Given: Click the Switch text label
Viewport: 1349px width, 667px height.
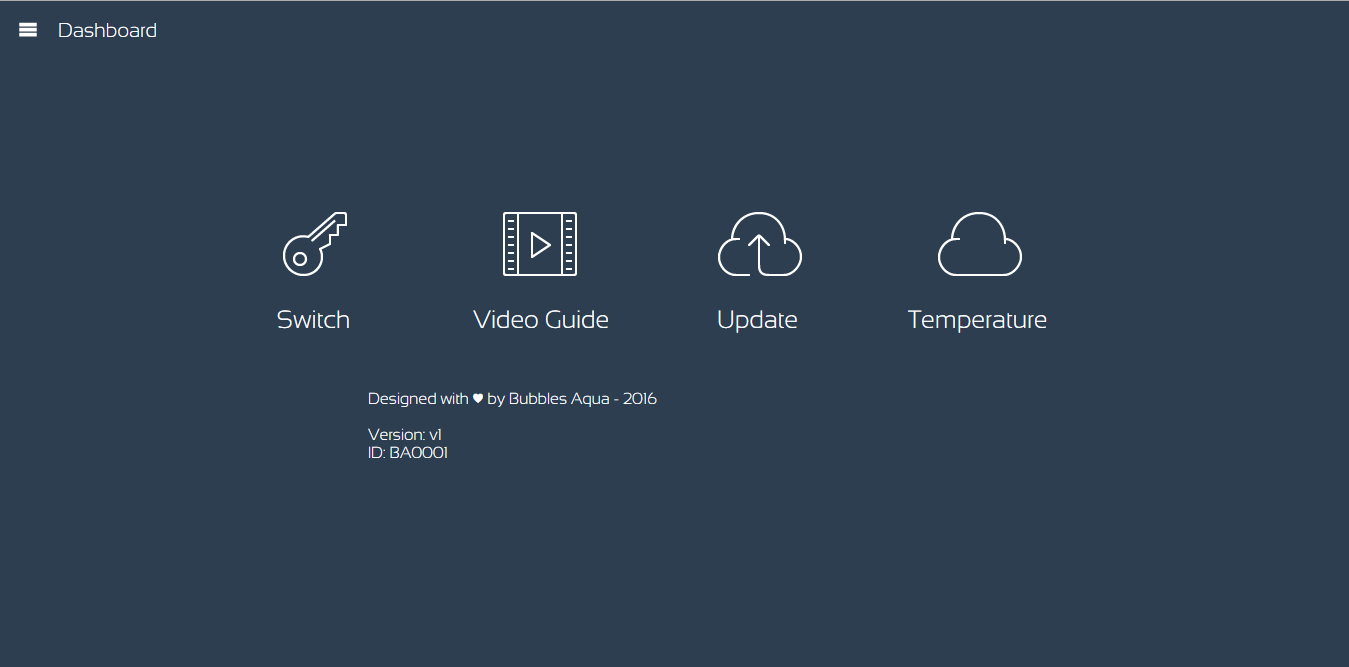Looking at the screenshot, I should coord(312,319).
